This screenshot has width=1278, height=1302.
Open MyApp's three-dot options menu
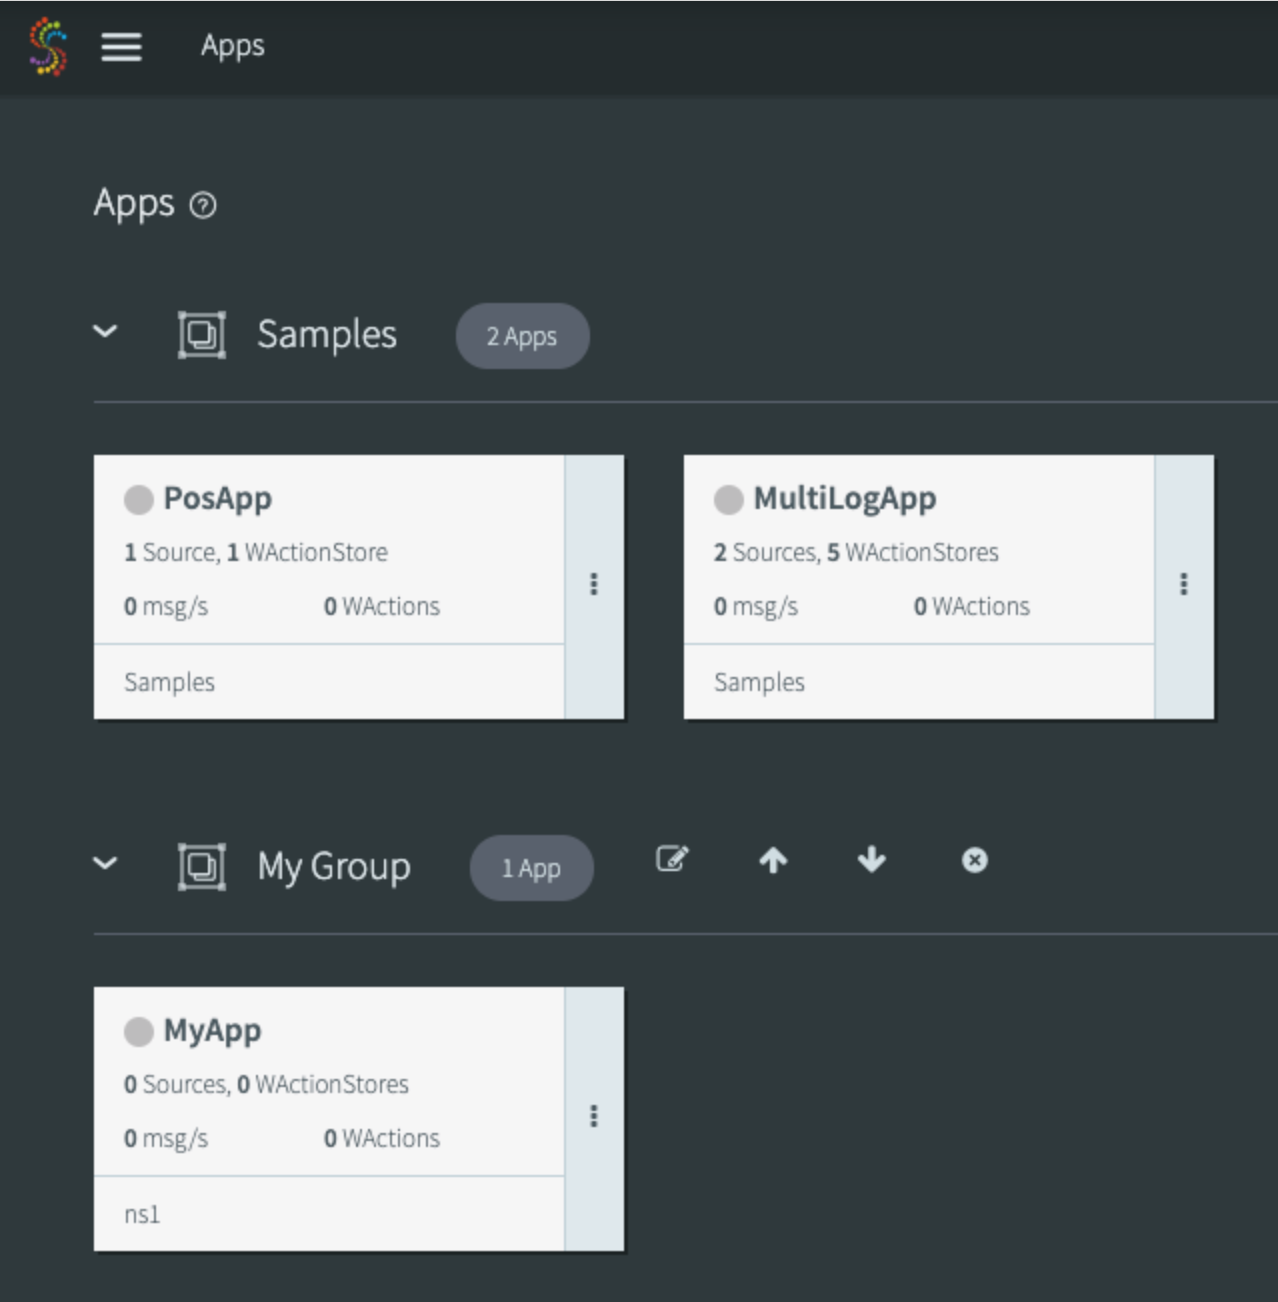coord(594,1117)
